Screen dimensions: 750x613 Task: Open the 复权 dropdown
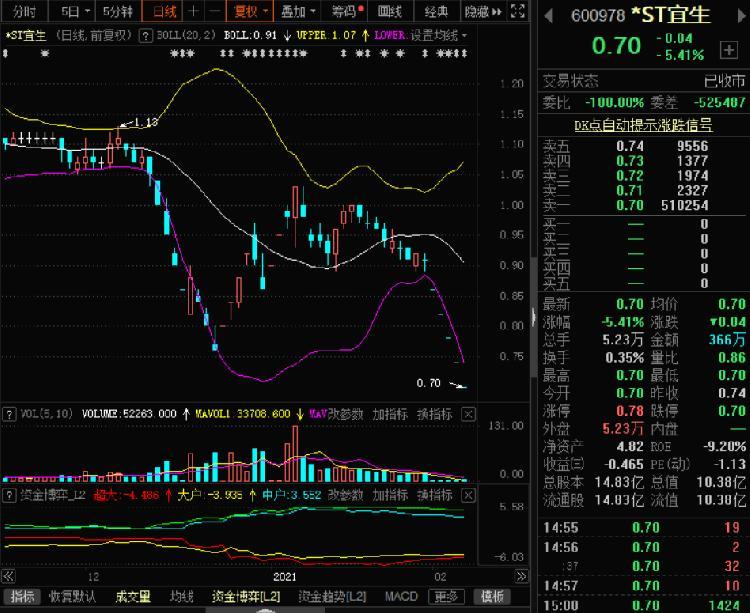(x=249, y=11)
